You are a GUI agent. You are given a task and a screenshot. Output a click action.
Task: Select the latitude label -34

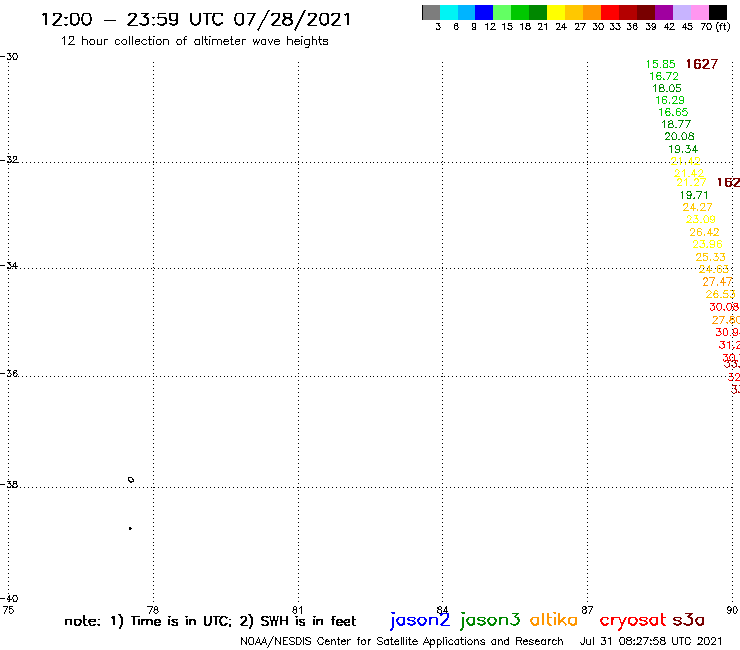(x=9, y=266)
